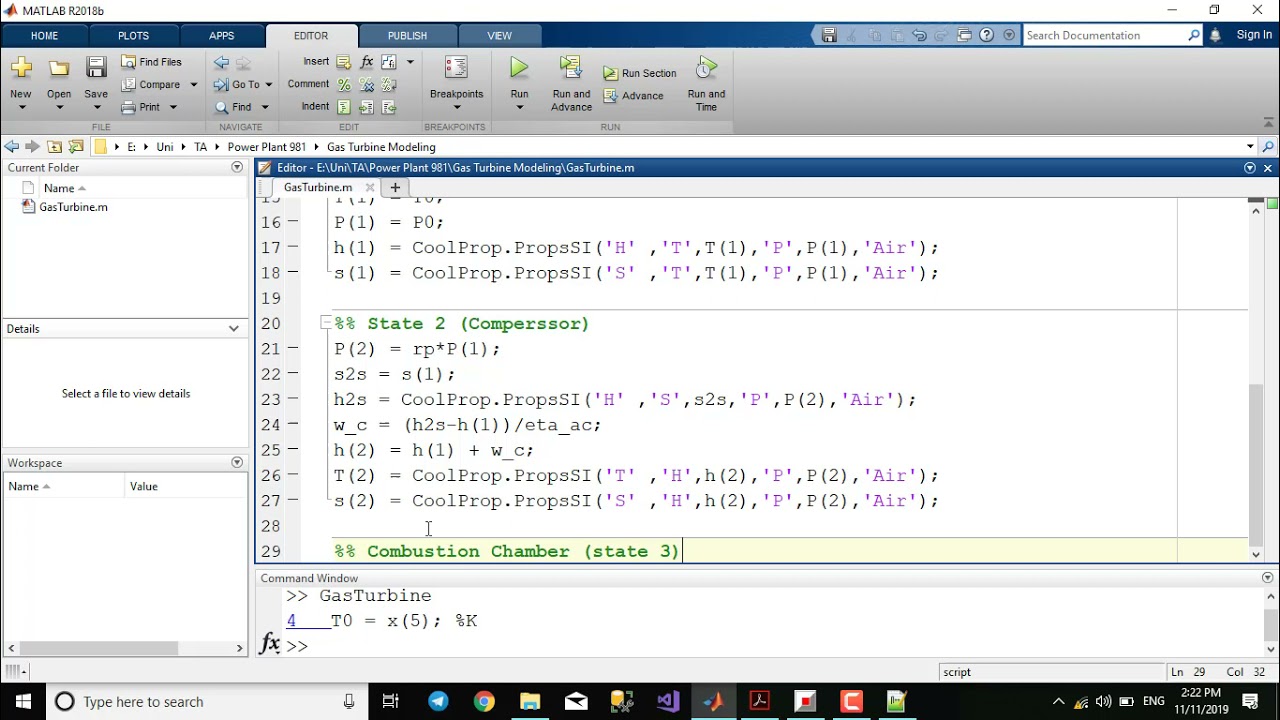This screenshot has width=1280, height=720.
Task: Insert a section break icon
Action: 344,62
